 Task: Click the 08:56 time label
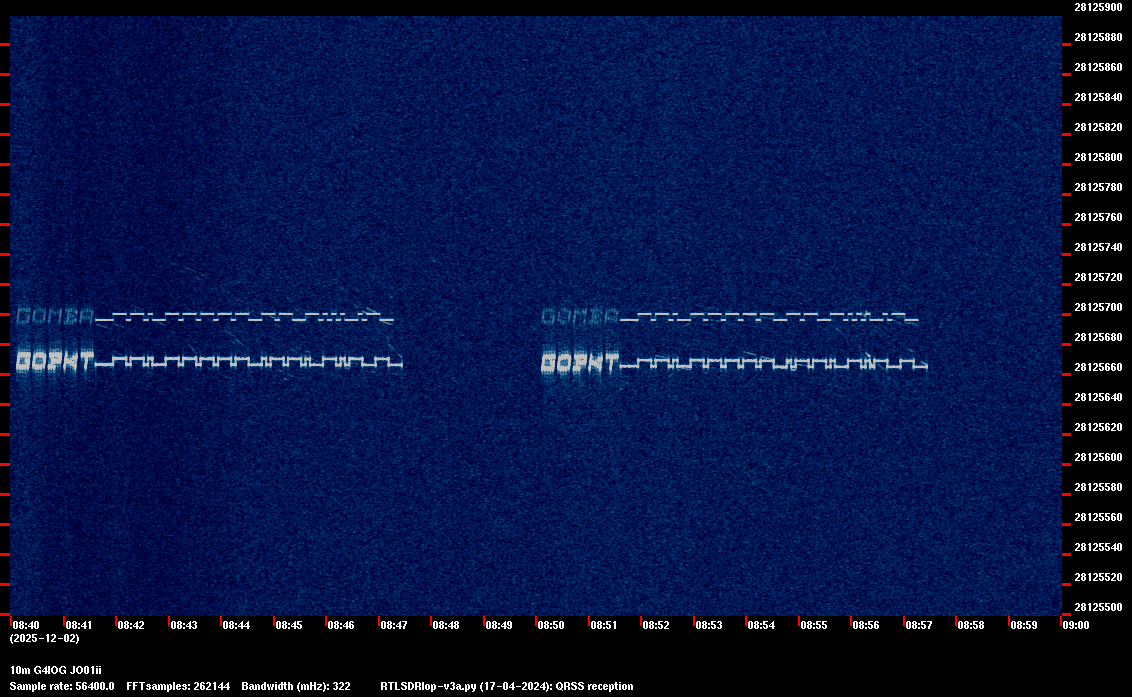click(866, 625)
